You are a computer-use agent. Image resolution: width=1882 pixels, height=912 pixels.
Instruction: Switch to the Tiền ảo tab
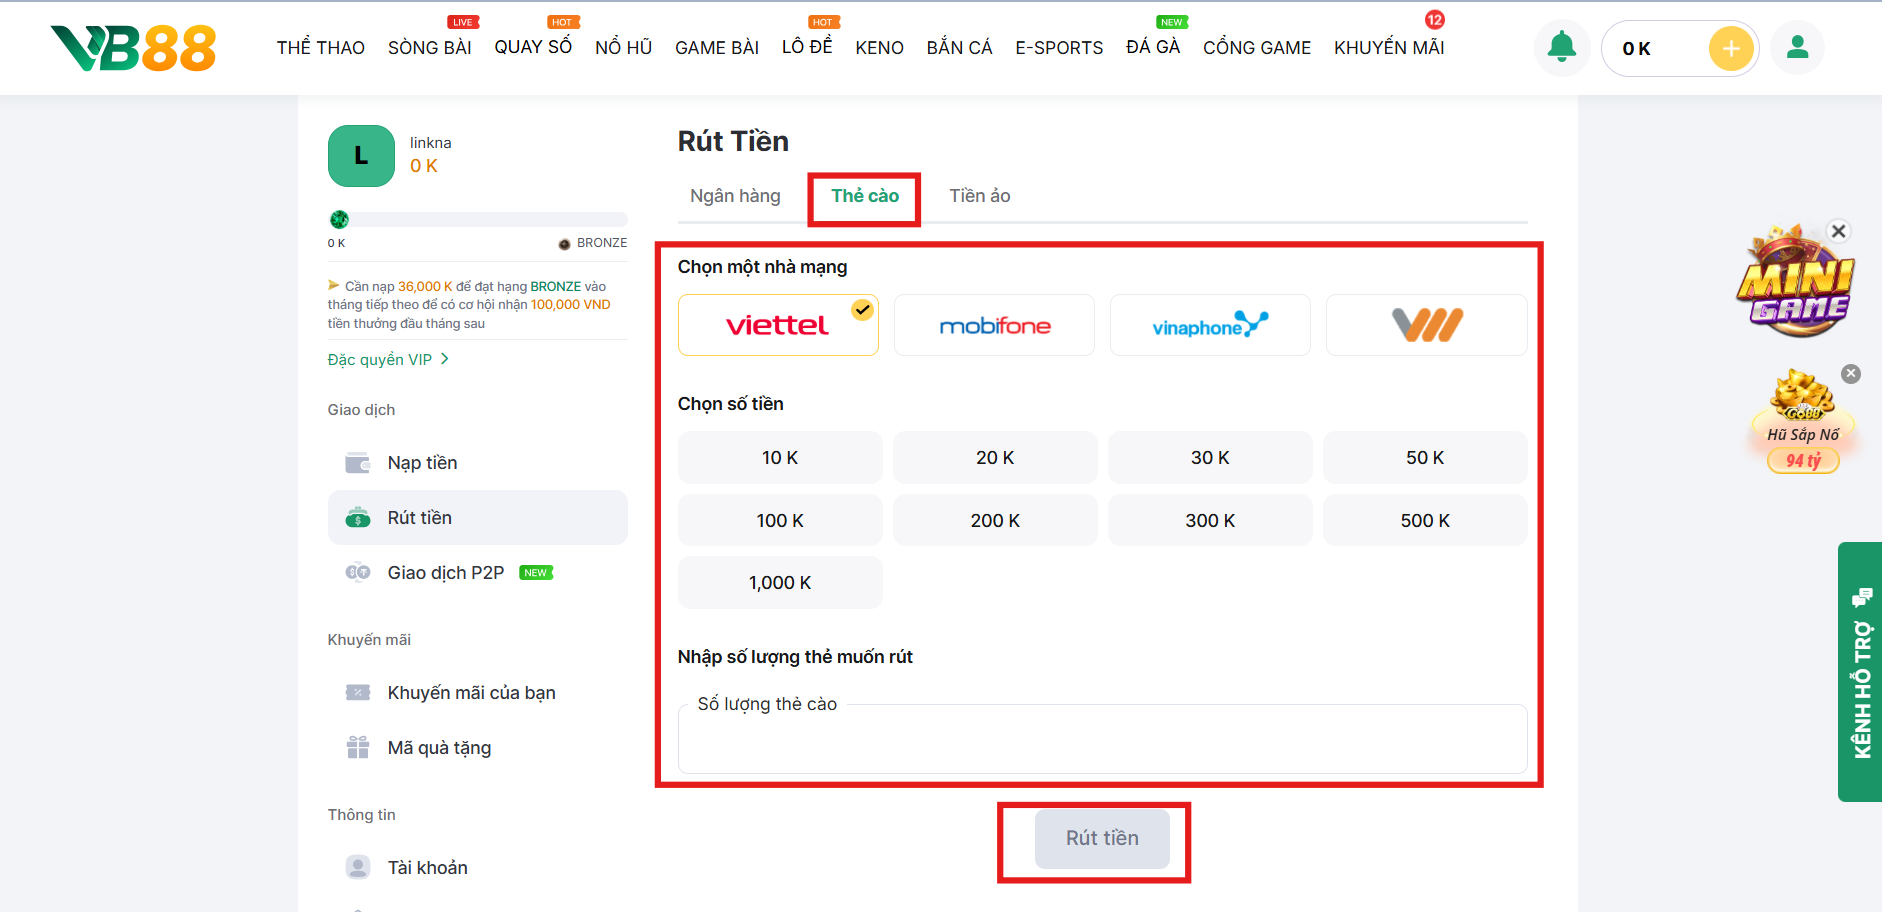(979, 196)
